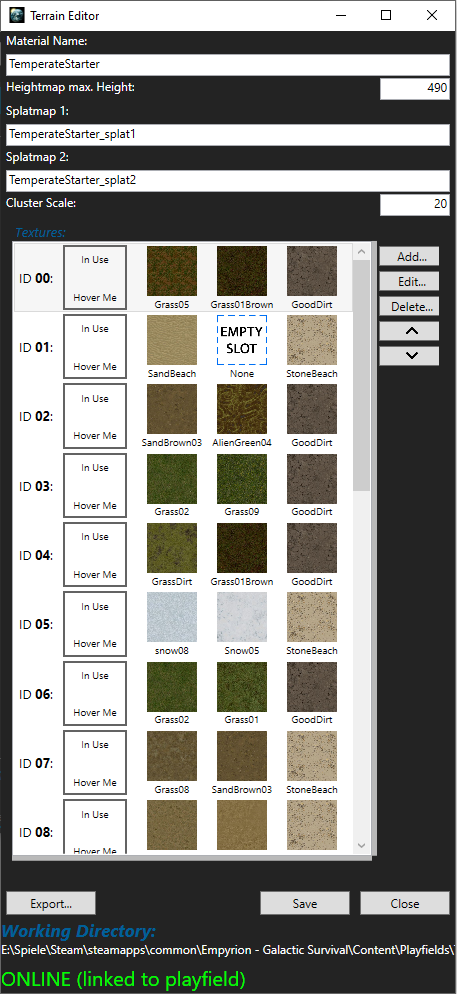The width and height of the screenshot is (457, 994).
Task: Click the Edit... button
Action: 409,281
